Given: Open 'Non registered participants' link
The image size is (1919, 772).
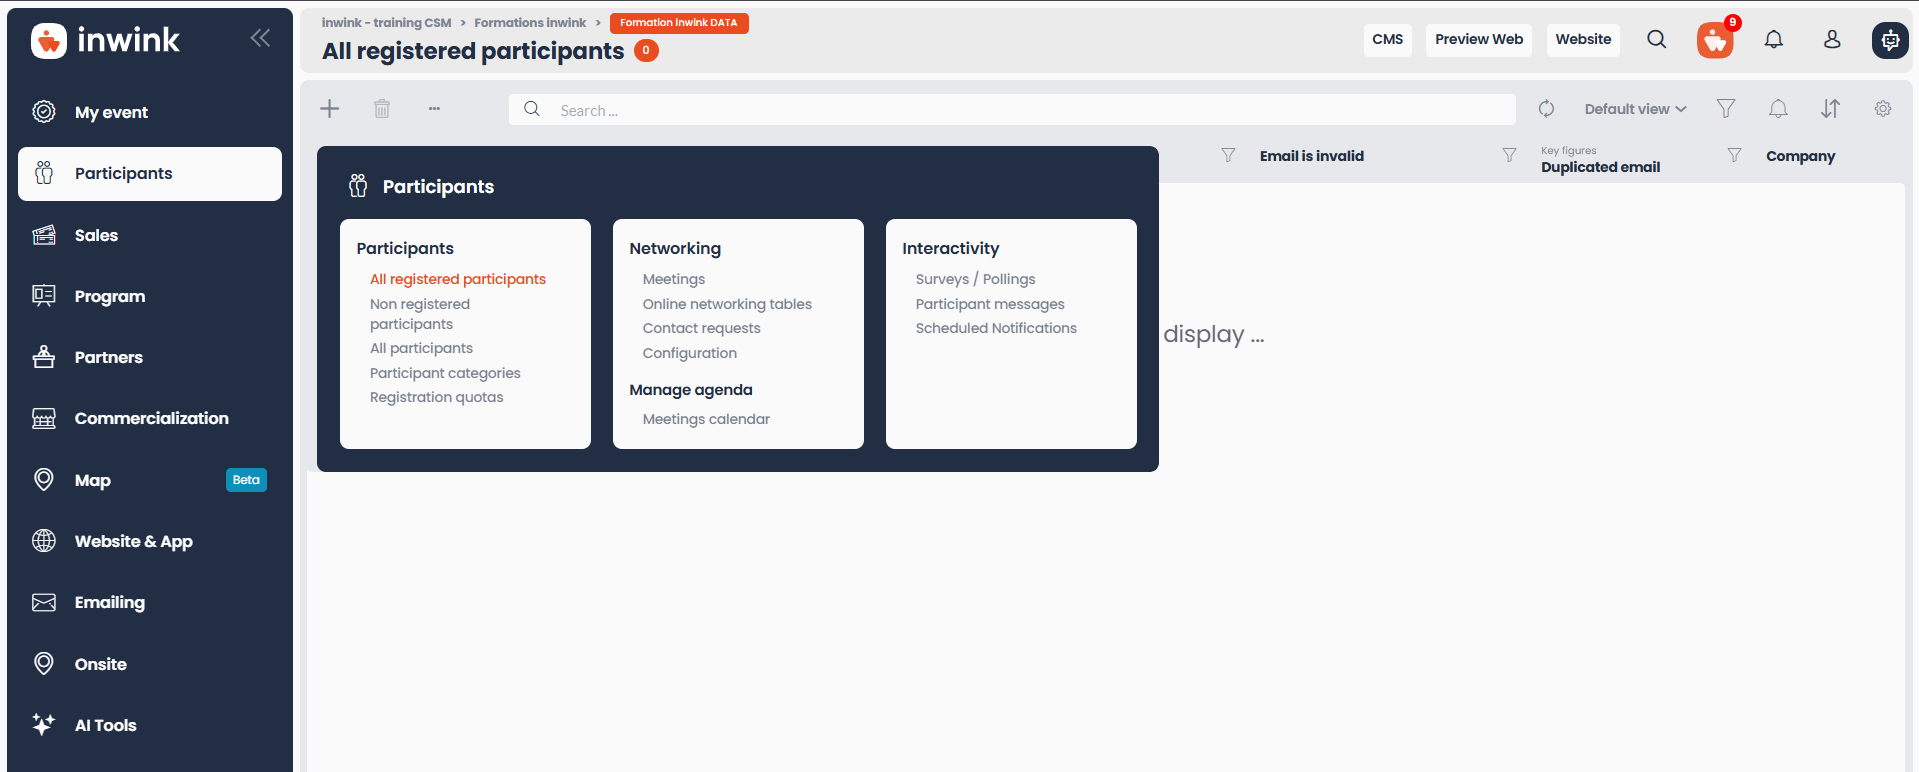Looking at the screenshot, I should (x=420, y=314).
